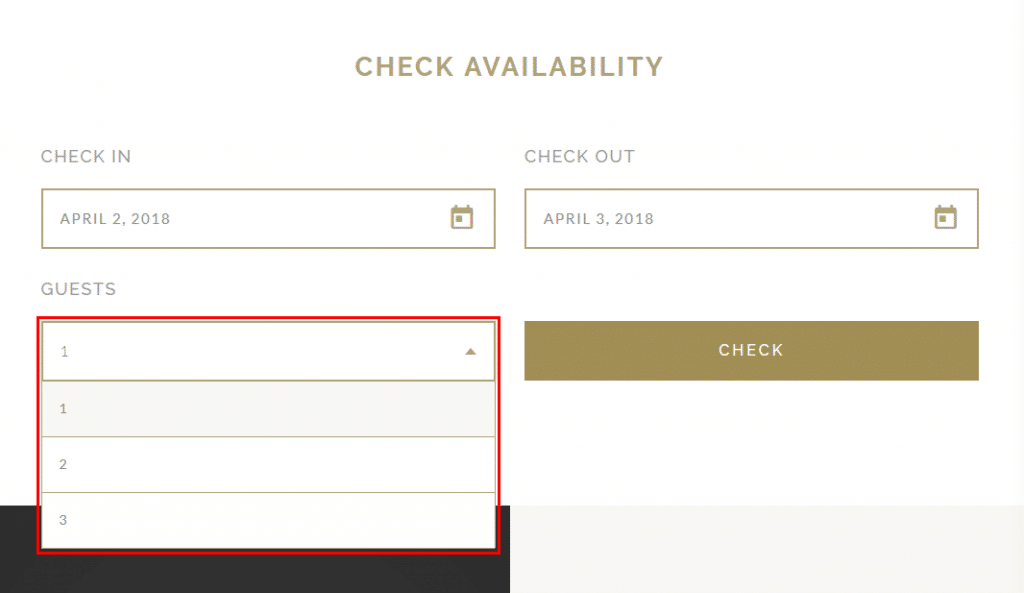The width and height of the screenshot is (1024, 593).
Task: Open the check-in calendar icon
Action: pyautogui.click(x=461, y=217)
